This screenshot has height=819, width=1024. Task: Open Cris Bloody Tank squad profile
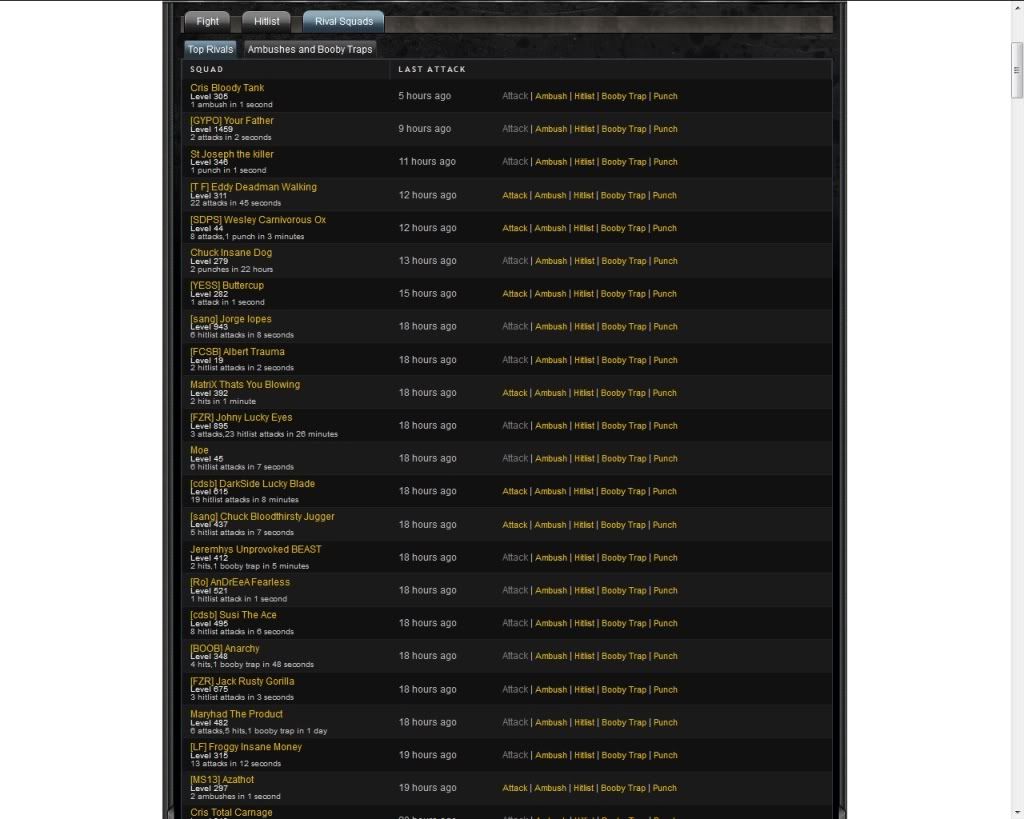[227, 88]
